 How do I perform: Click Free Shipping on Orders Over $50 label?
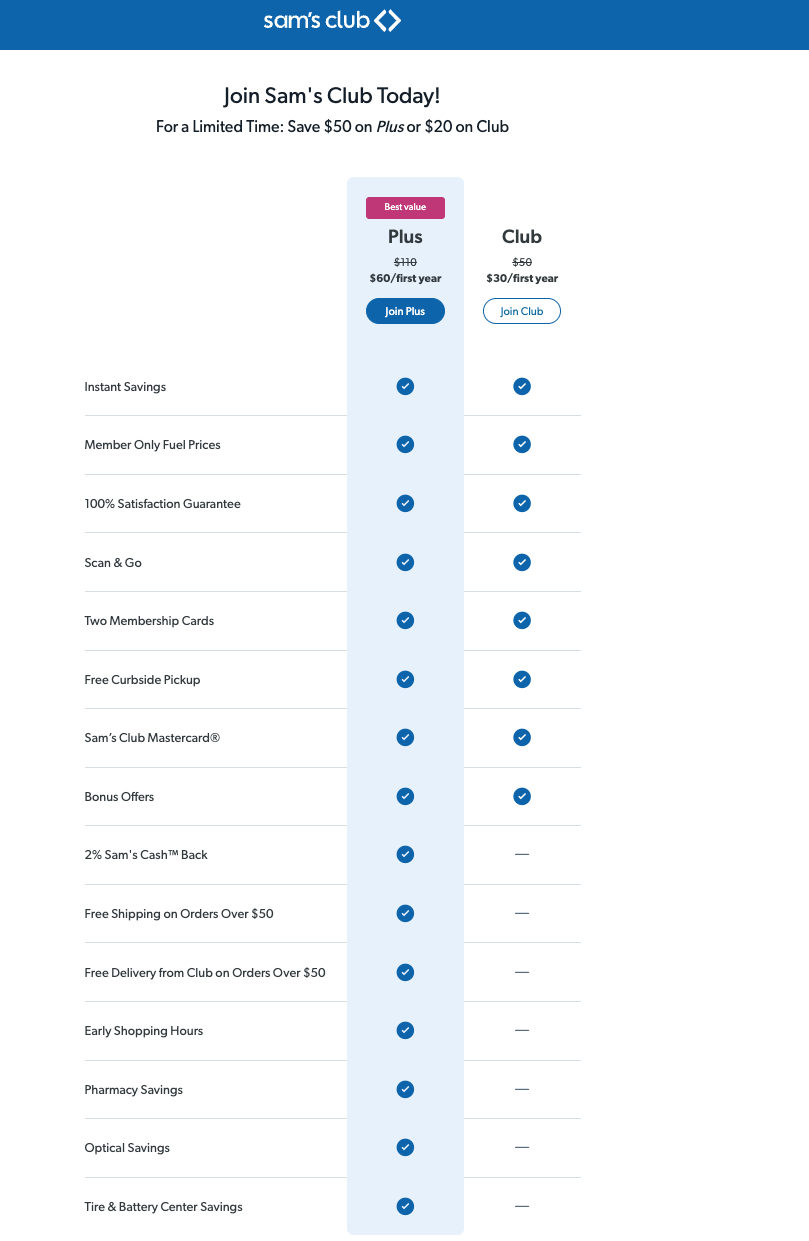179,914
